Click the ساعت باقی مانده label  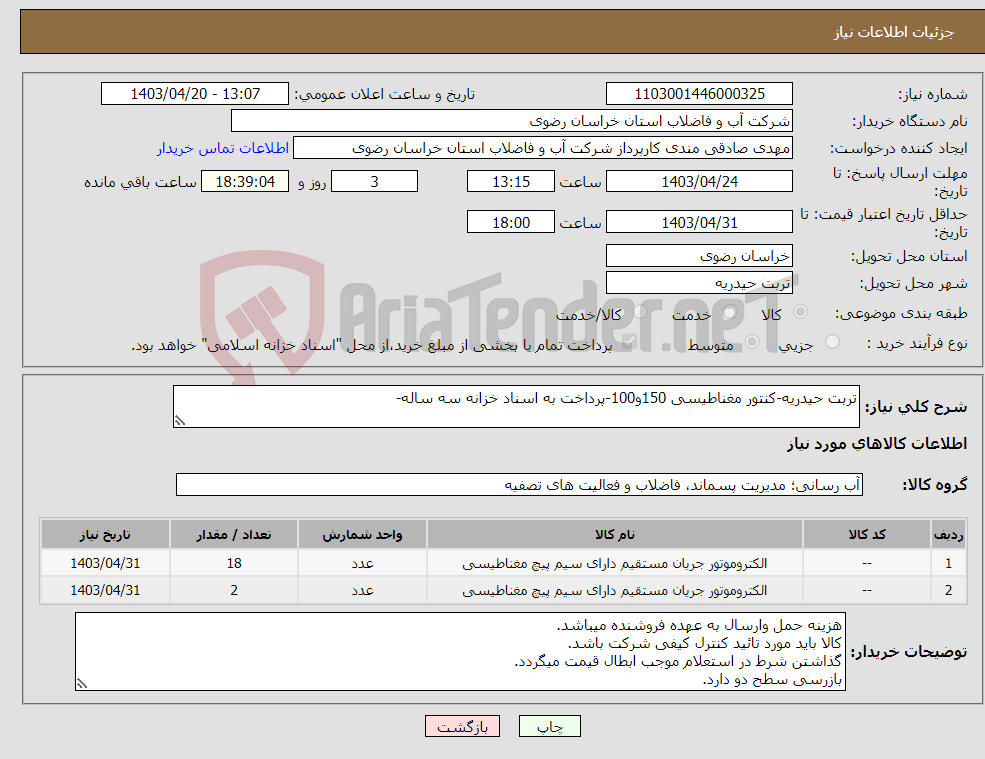(x=140, y=182)
